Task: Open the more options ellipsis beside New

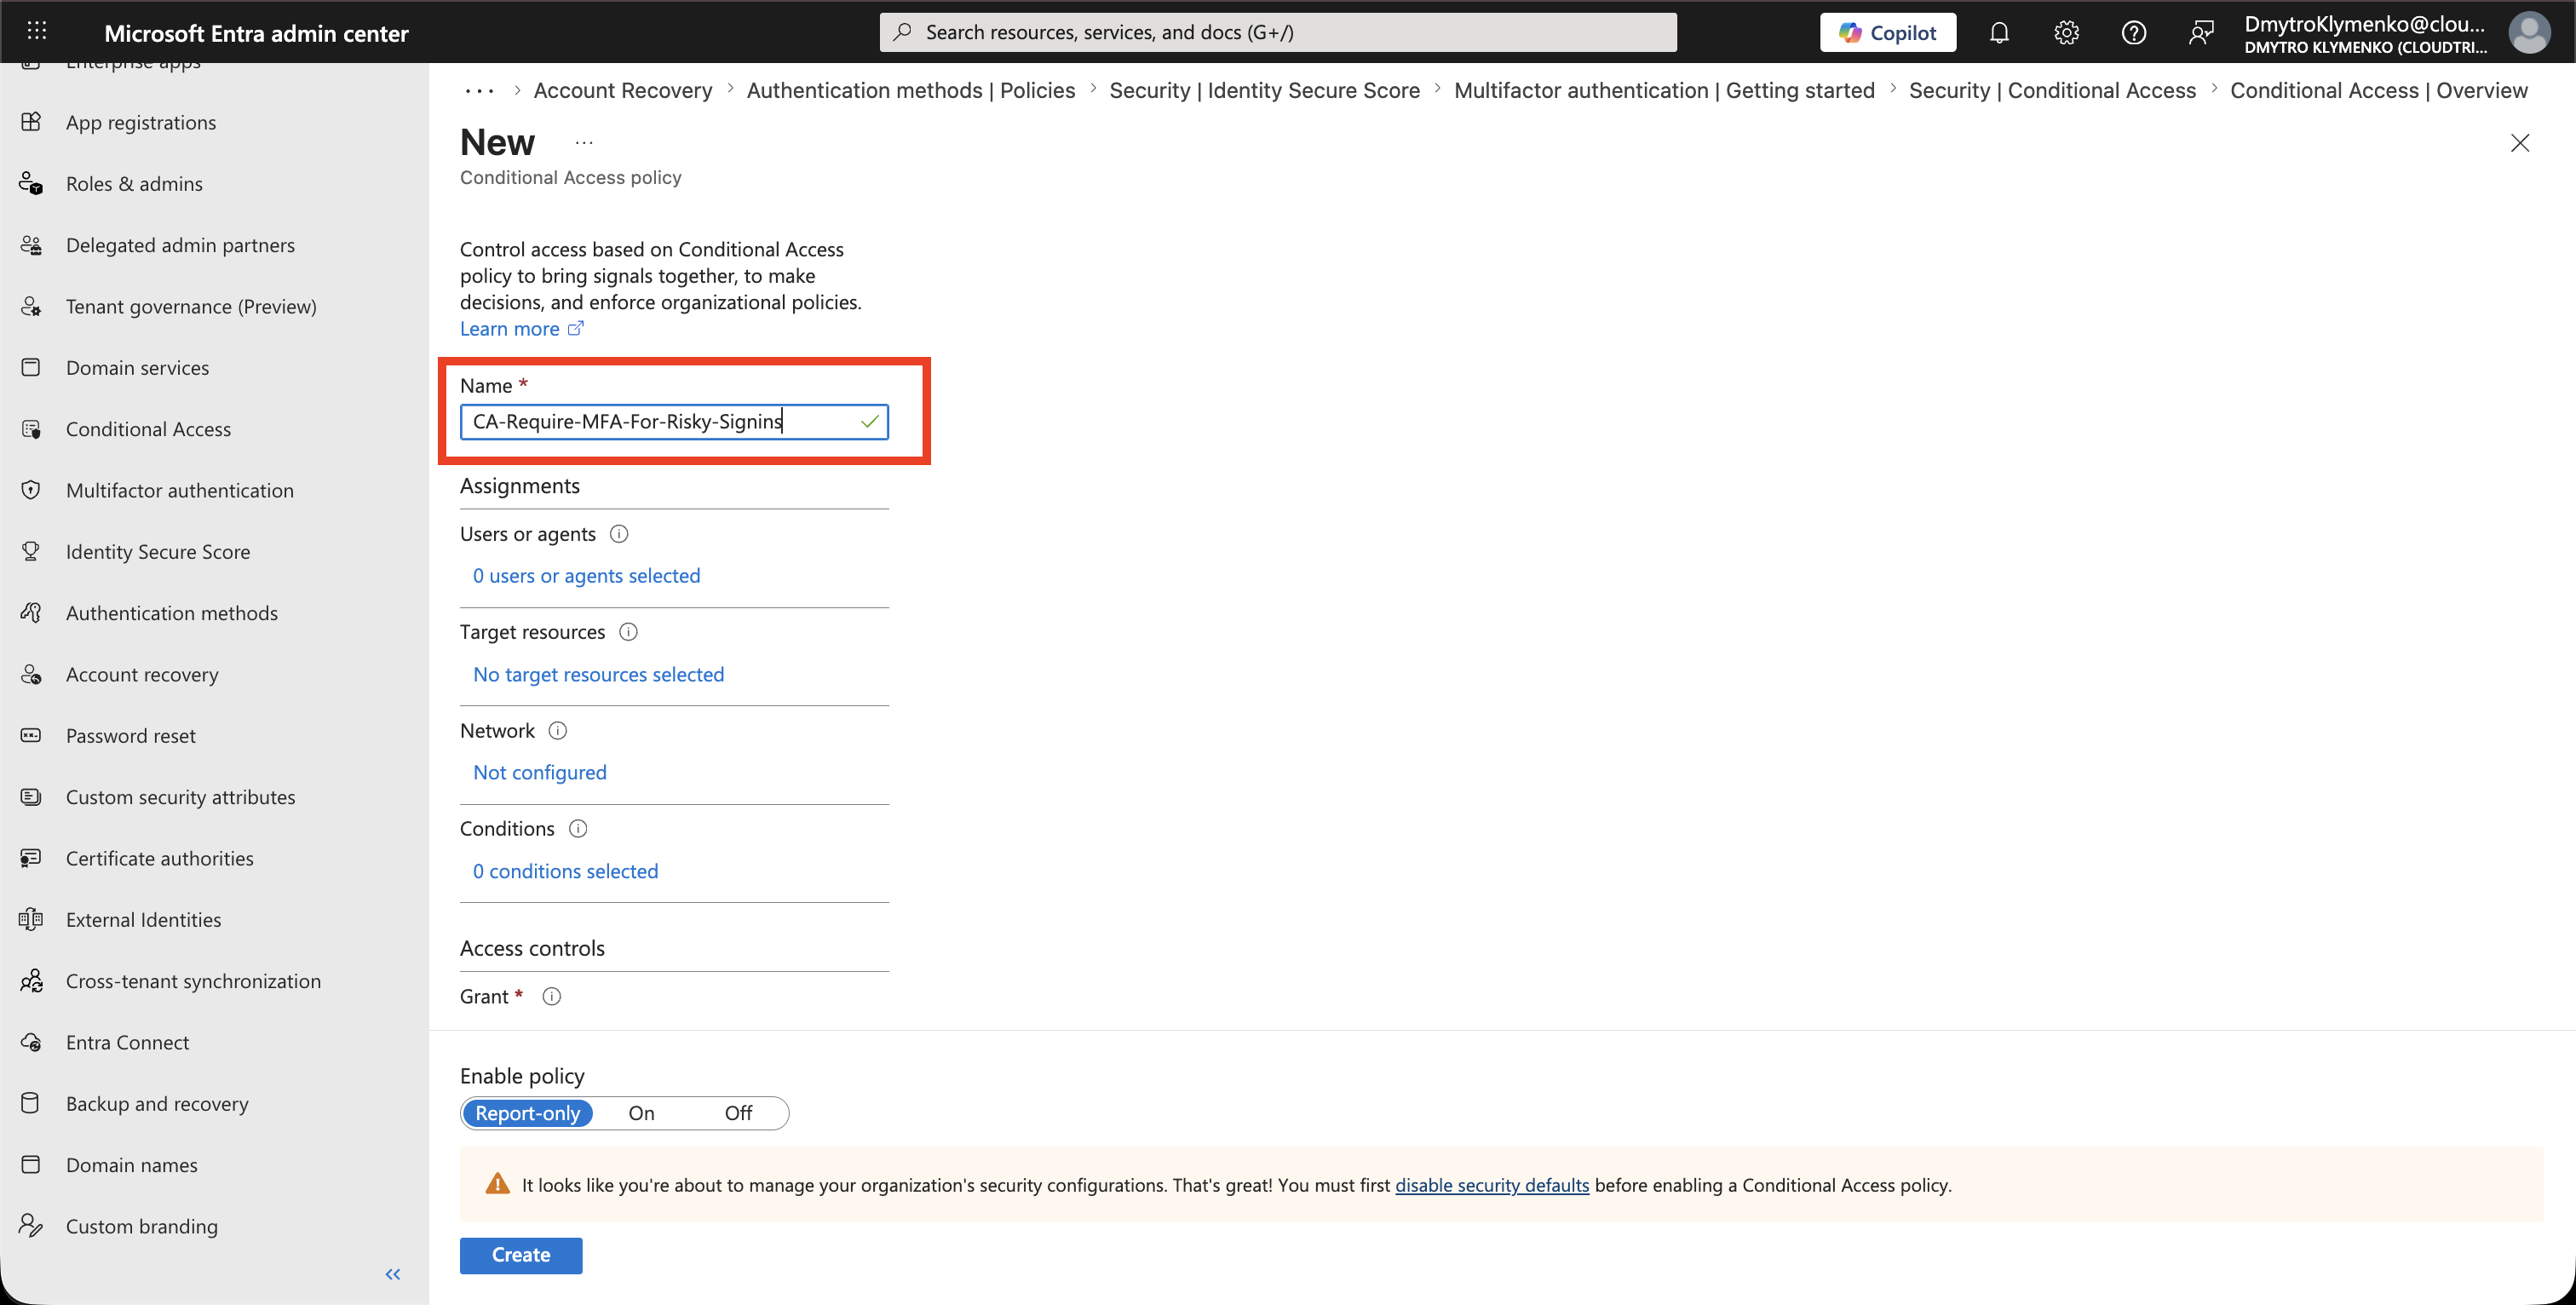Action: (584, 143)
